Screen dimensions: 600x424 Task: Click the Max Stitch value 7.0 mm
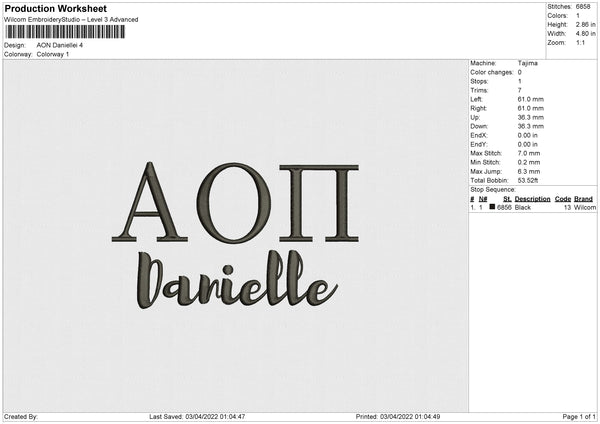point(529,153)
